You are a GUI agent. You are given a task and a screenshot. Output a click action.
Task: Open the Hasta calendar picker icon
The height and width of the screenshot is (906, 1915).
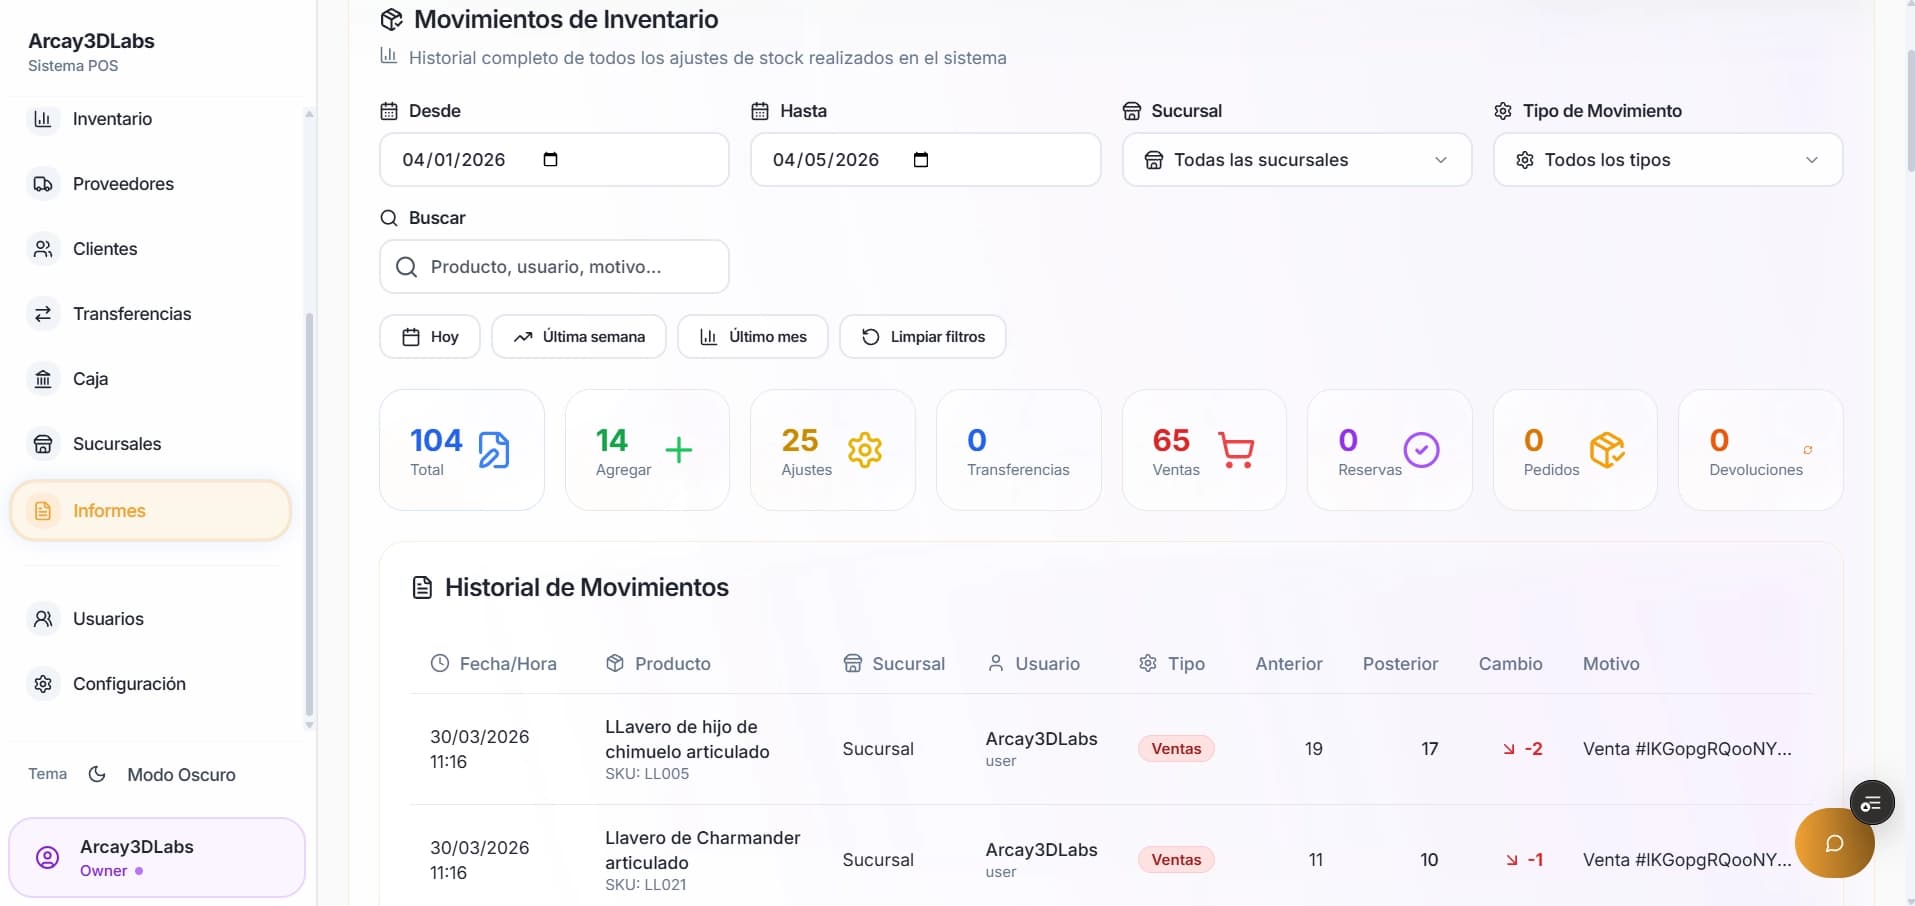coord(921,159)
